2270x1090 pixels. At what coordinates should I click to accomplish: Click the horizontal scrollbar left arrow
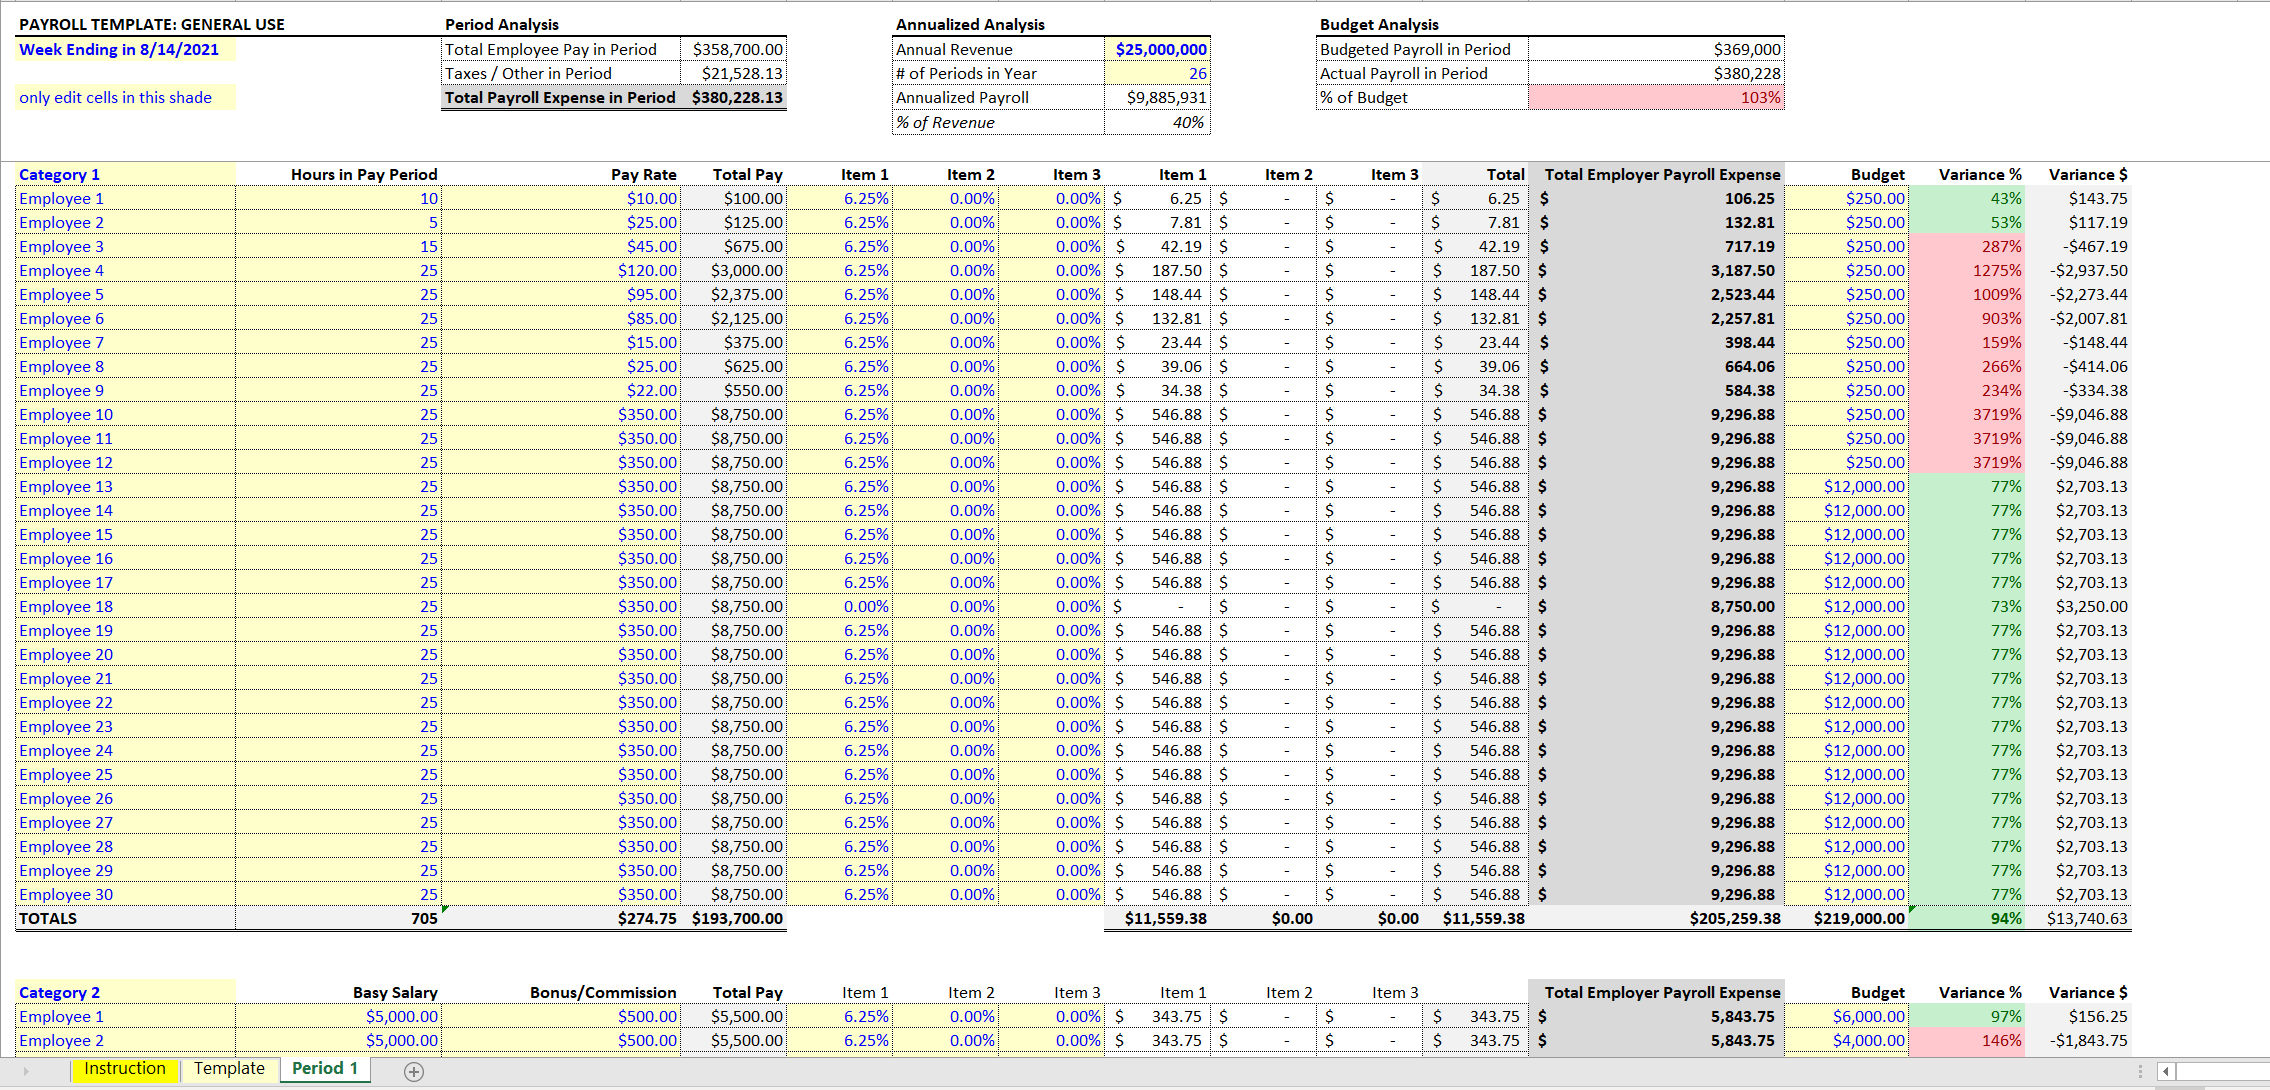click(x=2166, y=1071)
